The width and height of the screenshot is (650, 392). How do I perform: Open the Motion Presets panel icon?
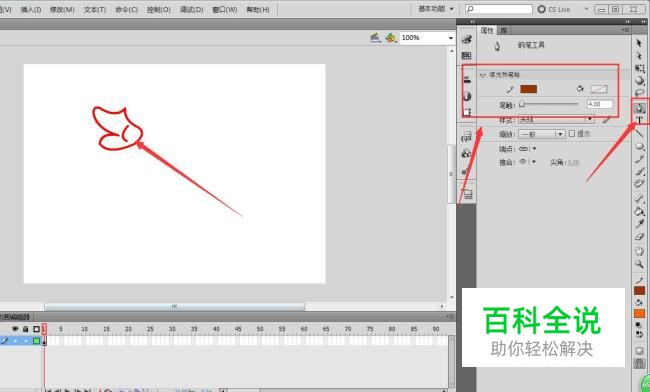tap(467, 171)
